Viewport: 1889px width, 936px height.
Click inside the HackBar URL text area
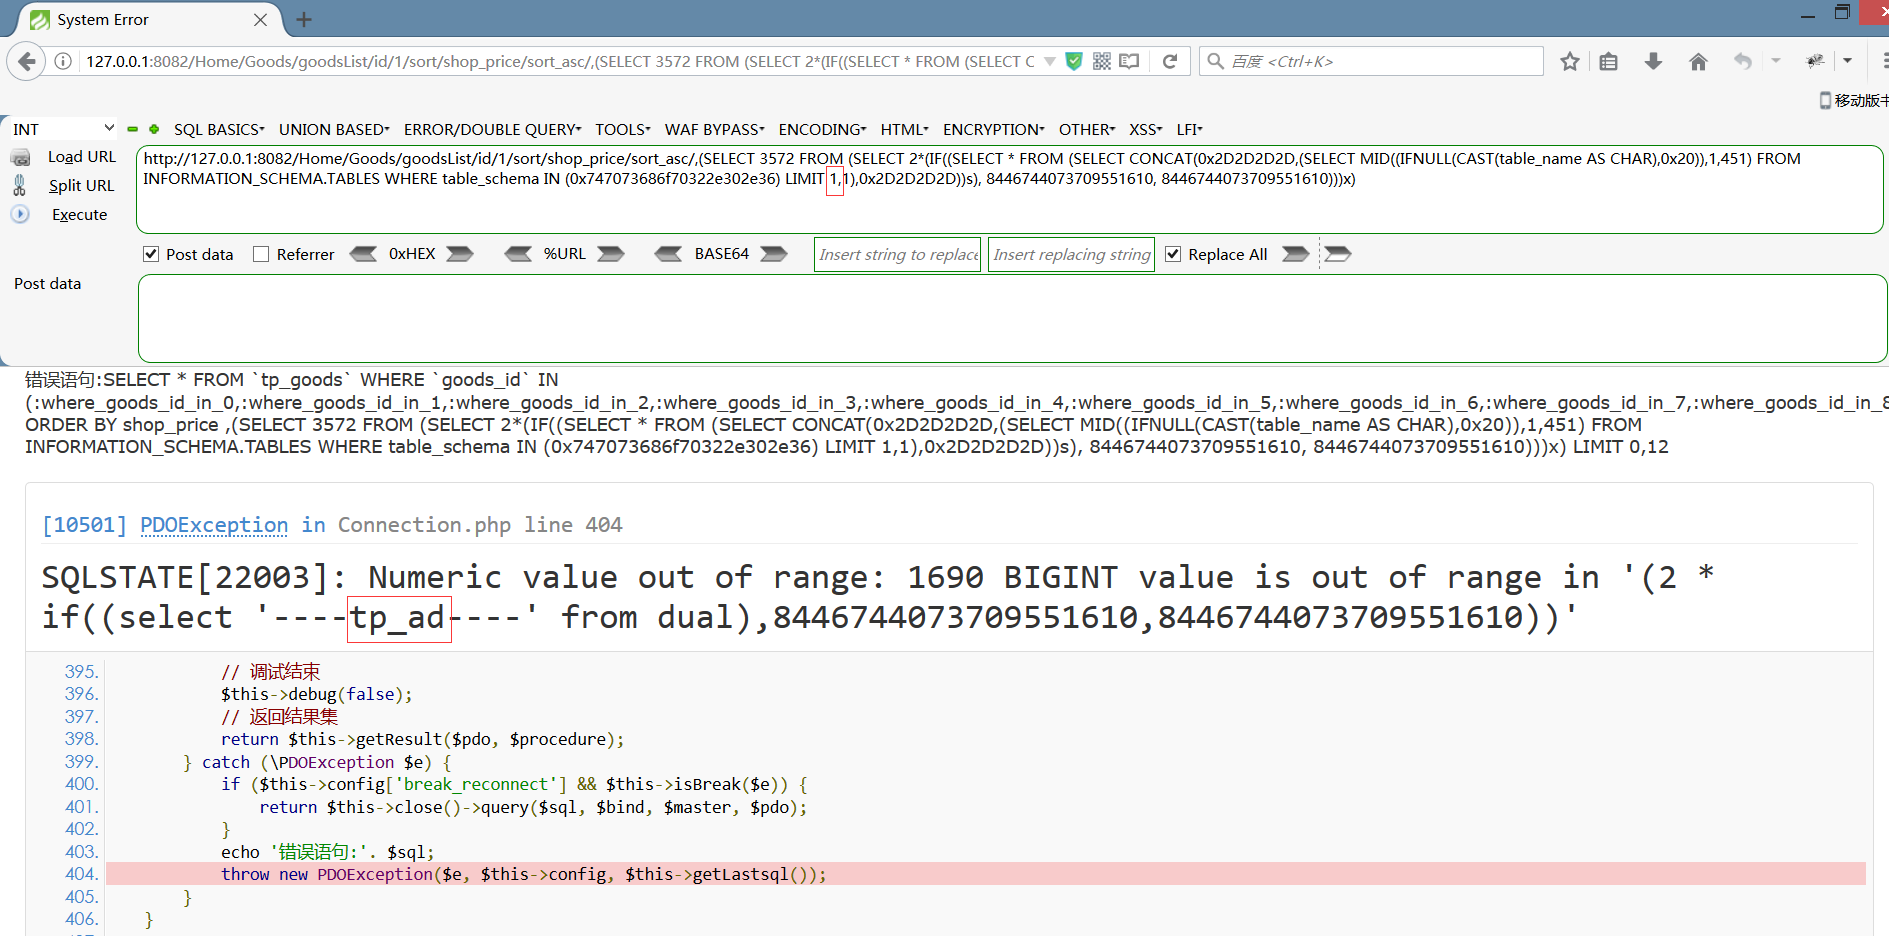(x=1010, y=190)
